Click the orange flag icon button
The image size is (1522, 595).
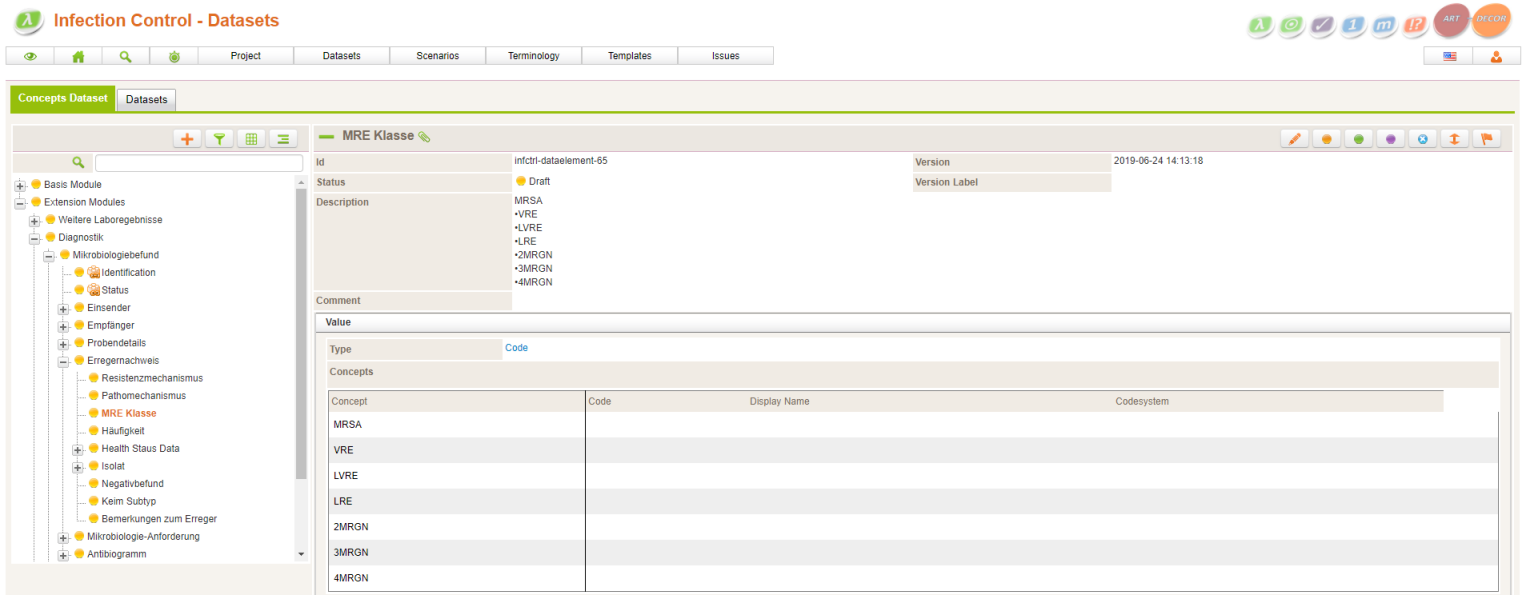point(1485,139)
